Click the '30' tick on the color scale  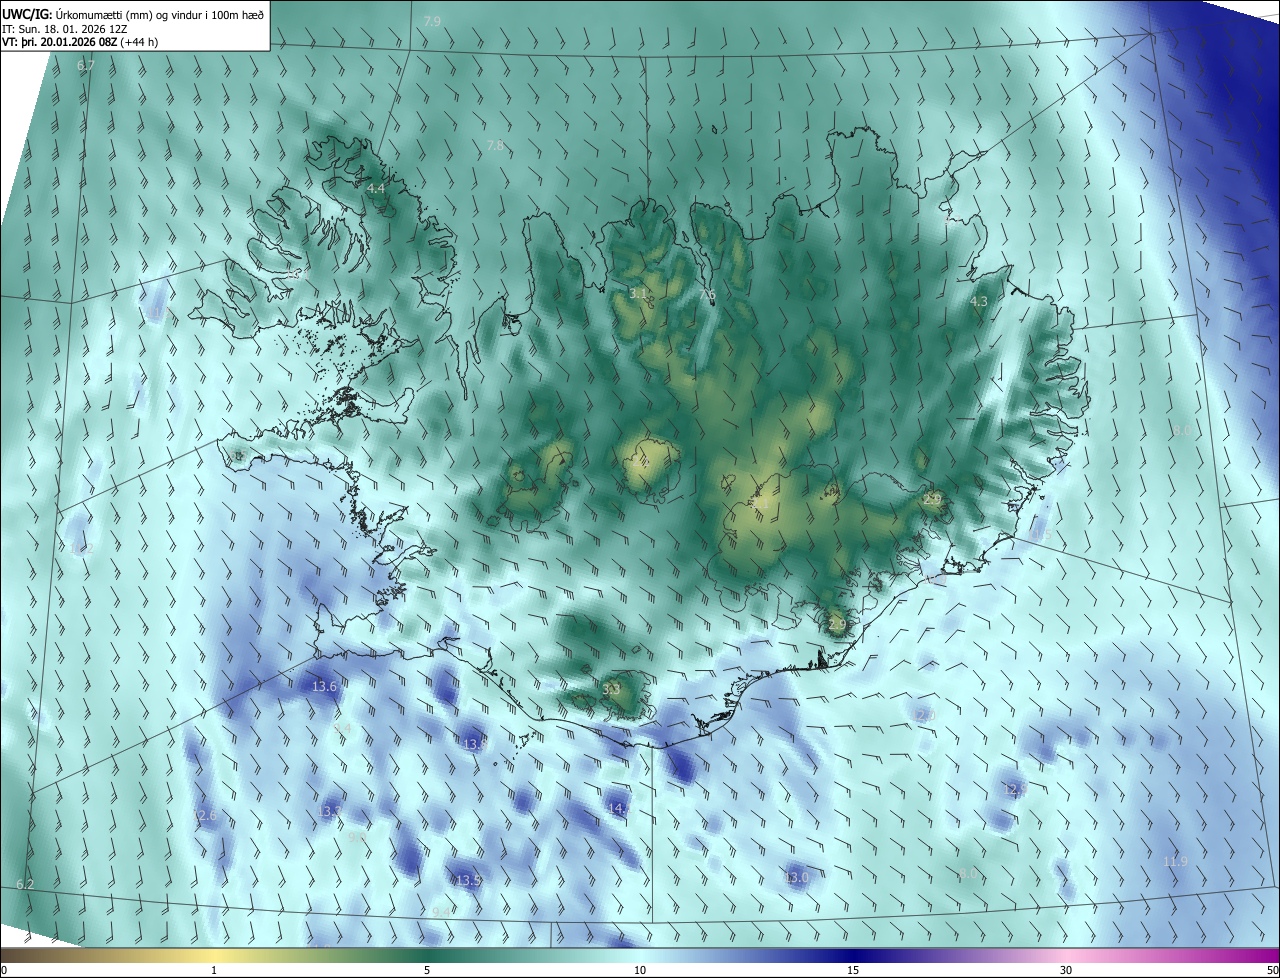point(1066,970)
